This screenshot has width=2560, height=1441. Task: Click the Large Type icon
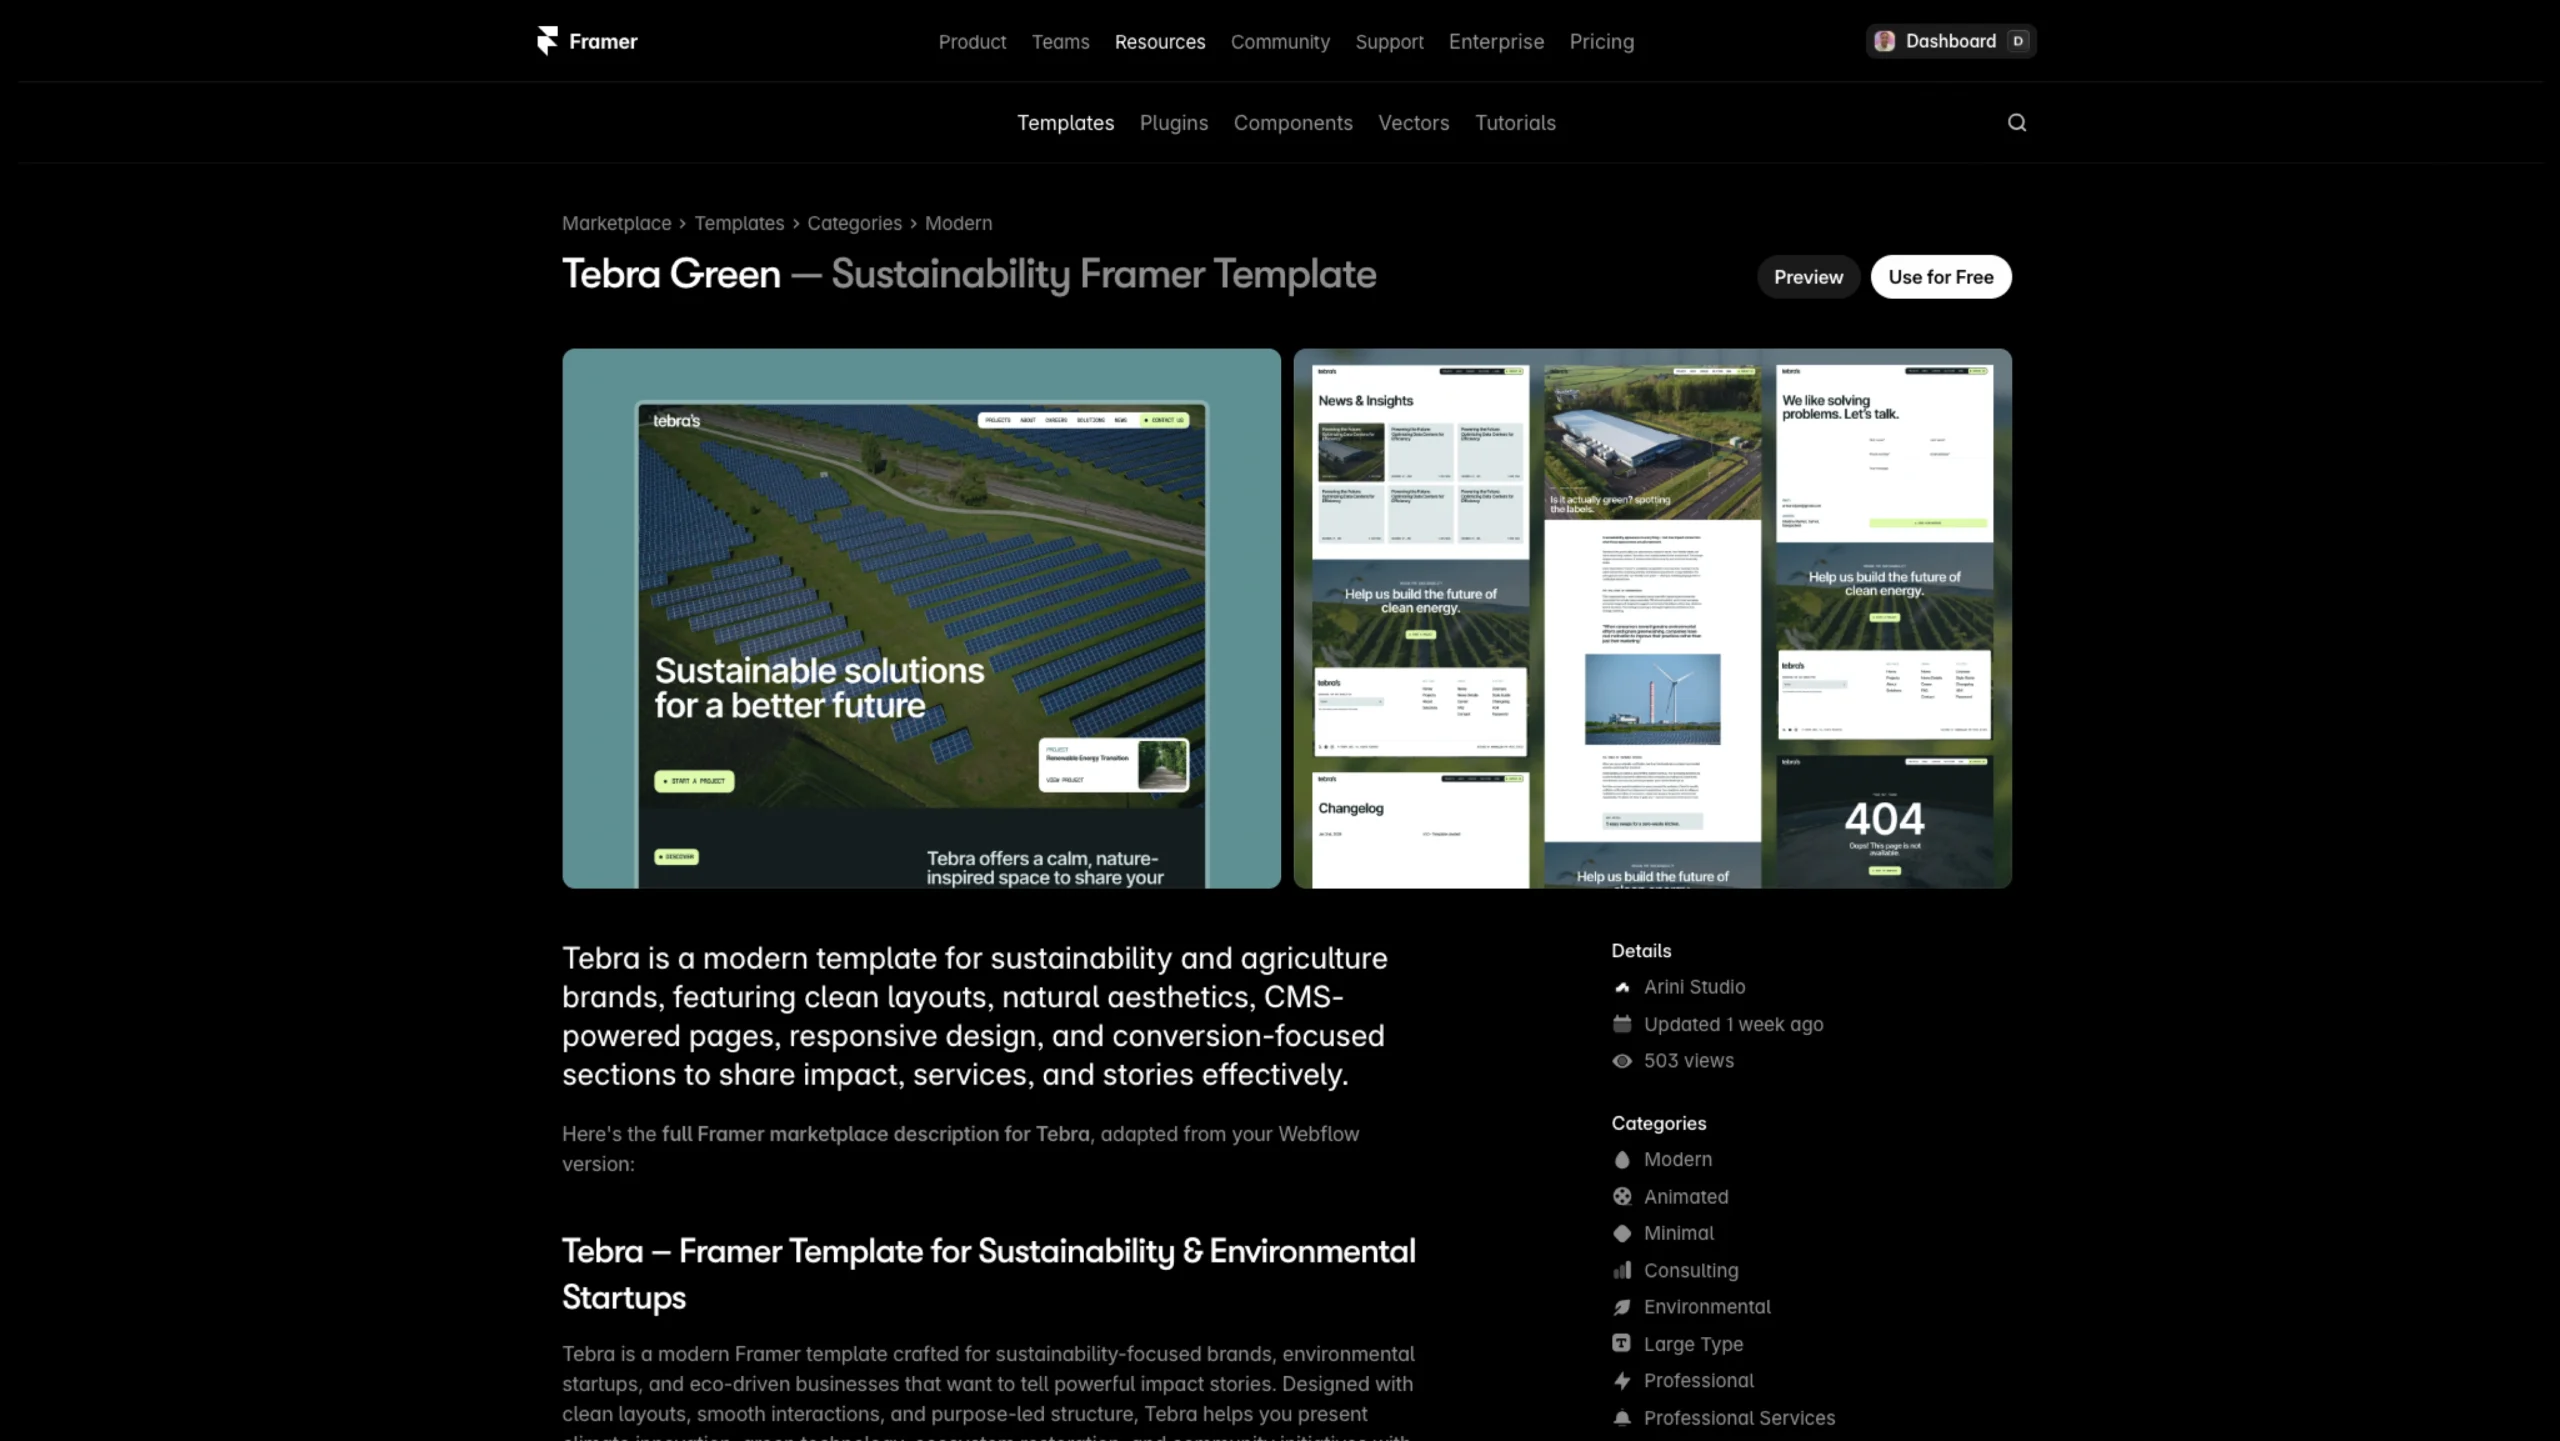coord(1622,1344)
